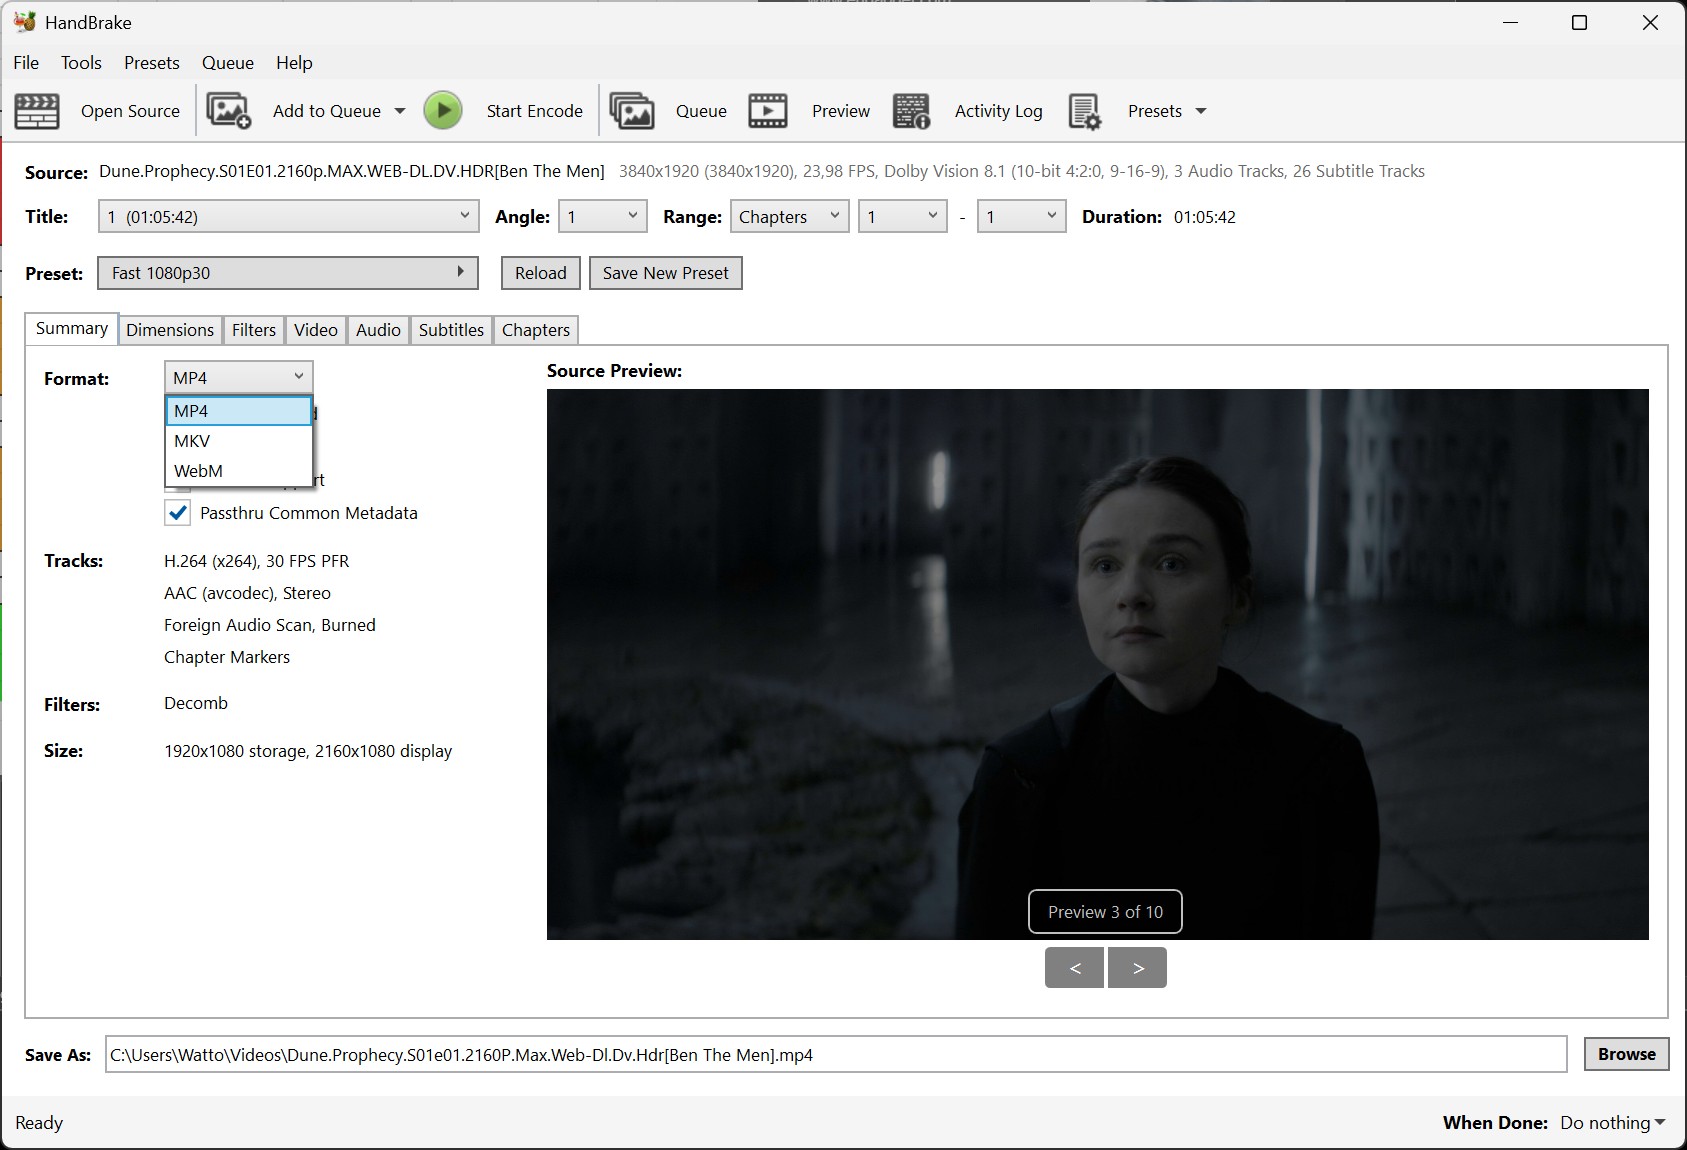Open the File menu
This screenshot has width=1687, height=1150.
[x=26, y=63]
